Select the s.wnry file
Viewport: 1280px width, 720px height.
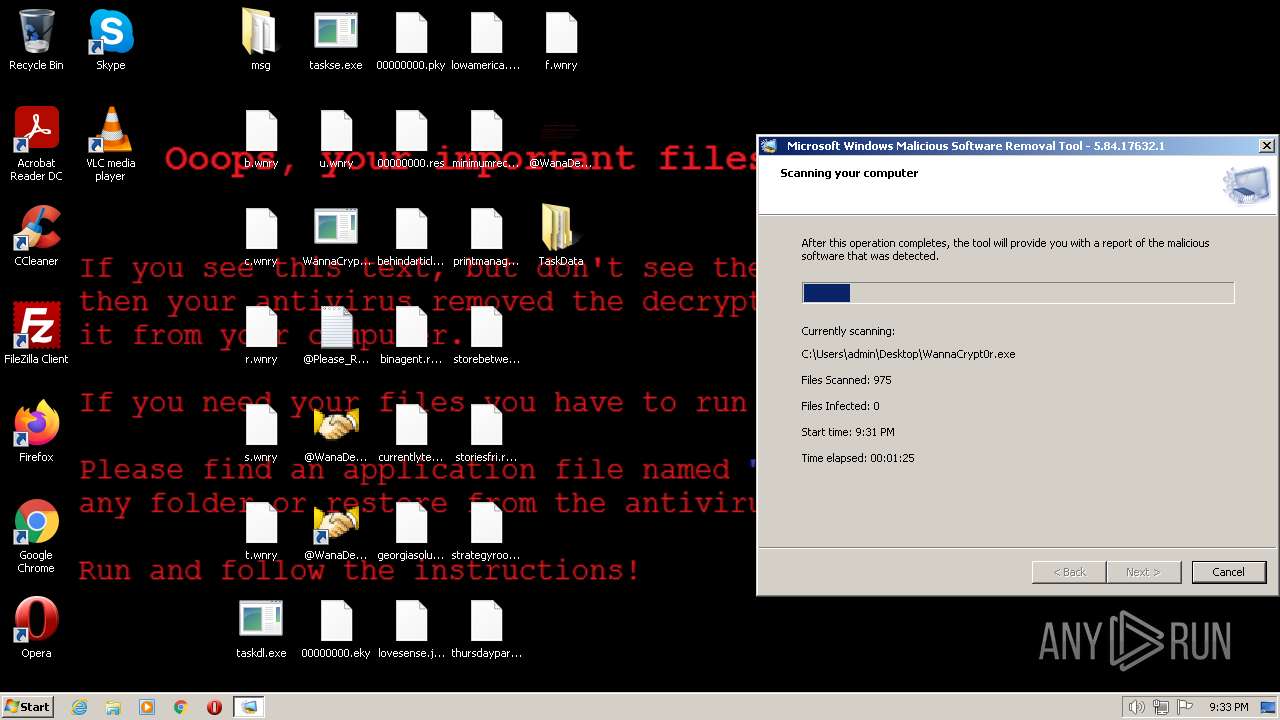261,432
